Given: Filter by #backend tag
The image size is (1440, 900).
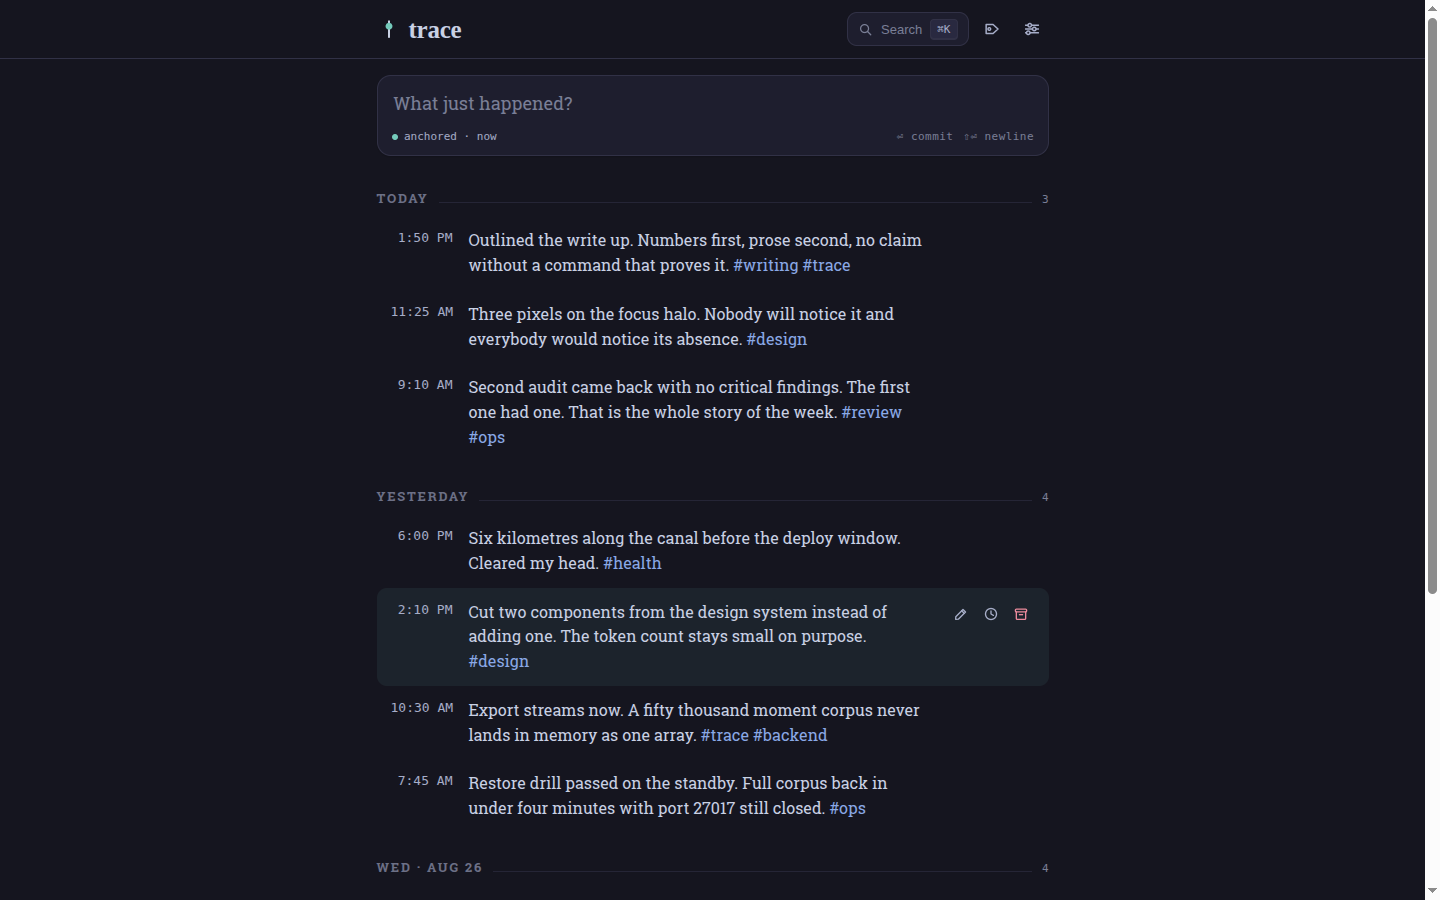Looking at the screenshot, I should tap(790, 735).
